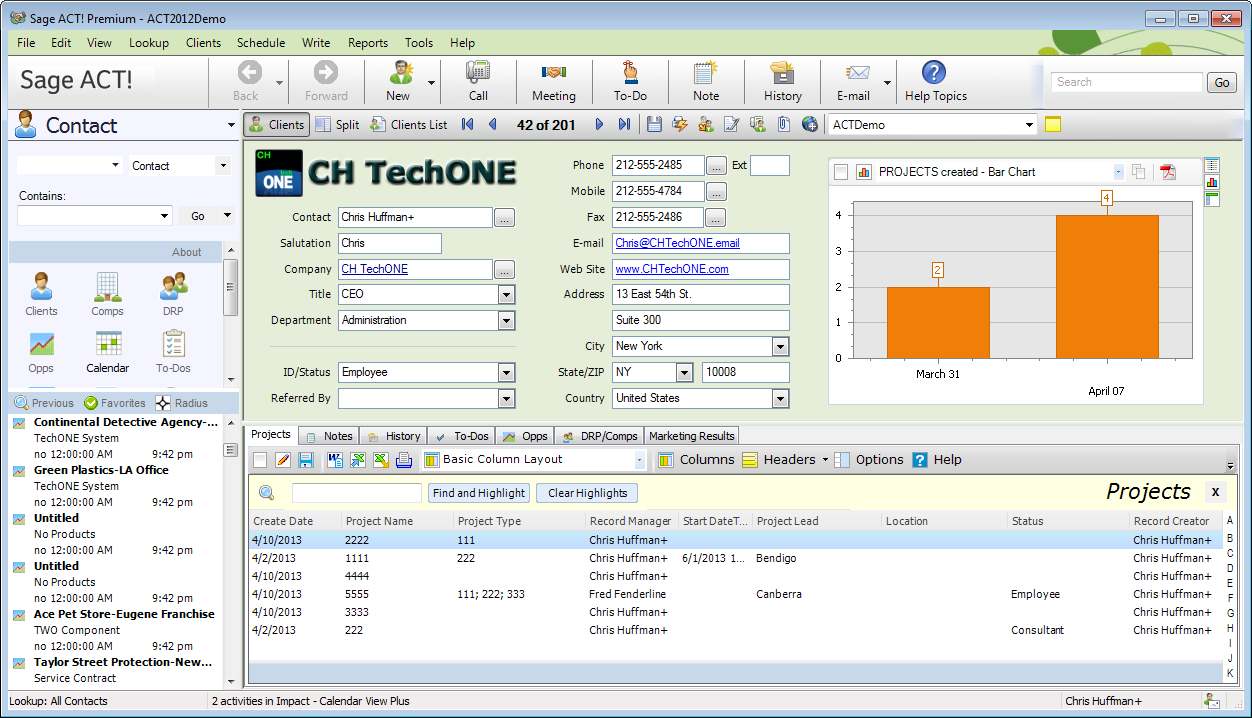This screenshot has width=1252, height=718.
Task: Save the contact with the floppy disk icon
Action: [x=654, y=124]
